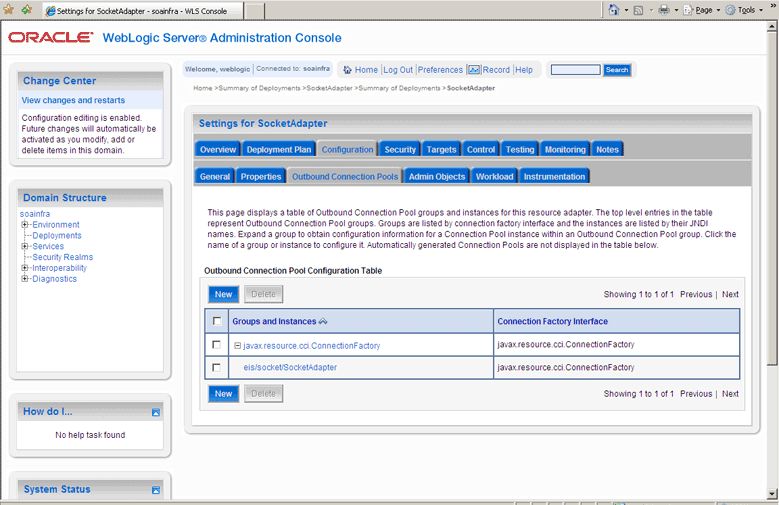The height and width of the screenshot is (505, 779).
Task: Open the Page menu in browser toolbar
Action: pos(702,10)
